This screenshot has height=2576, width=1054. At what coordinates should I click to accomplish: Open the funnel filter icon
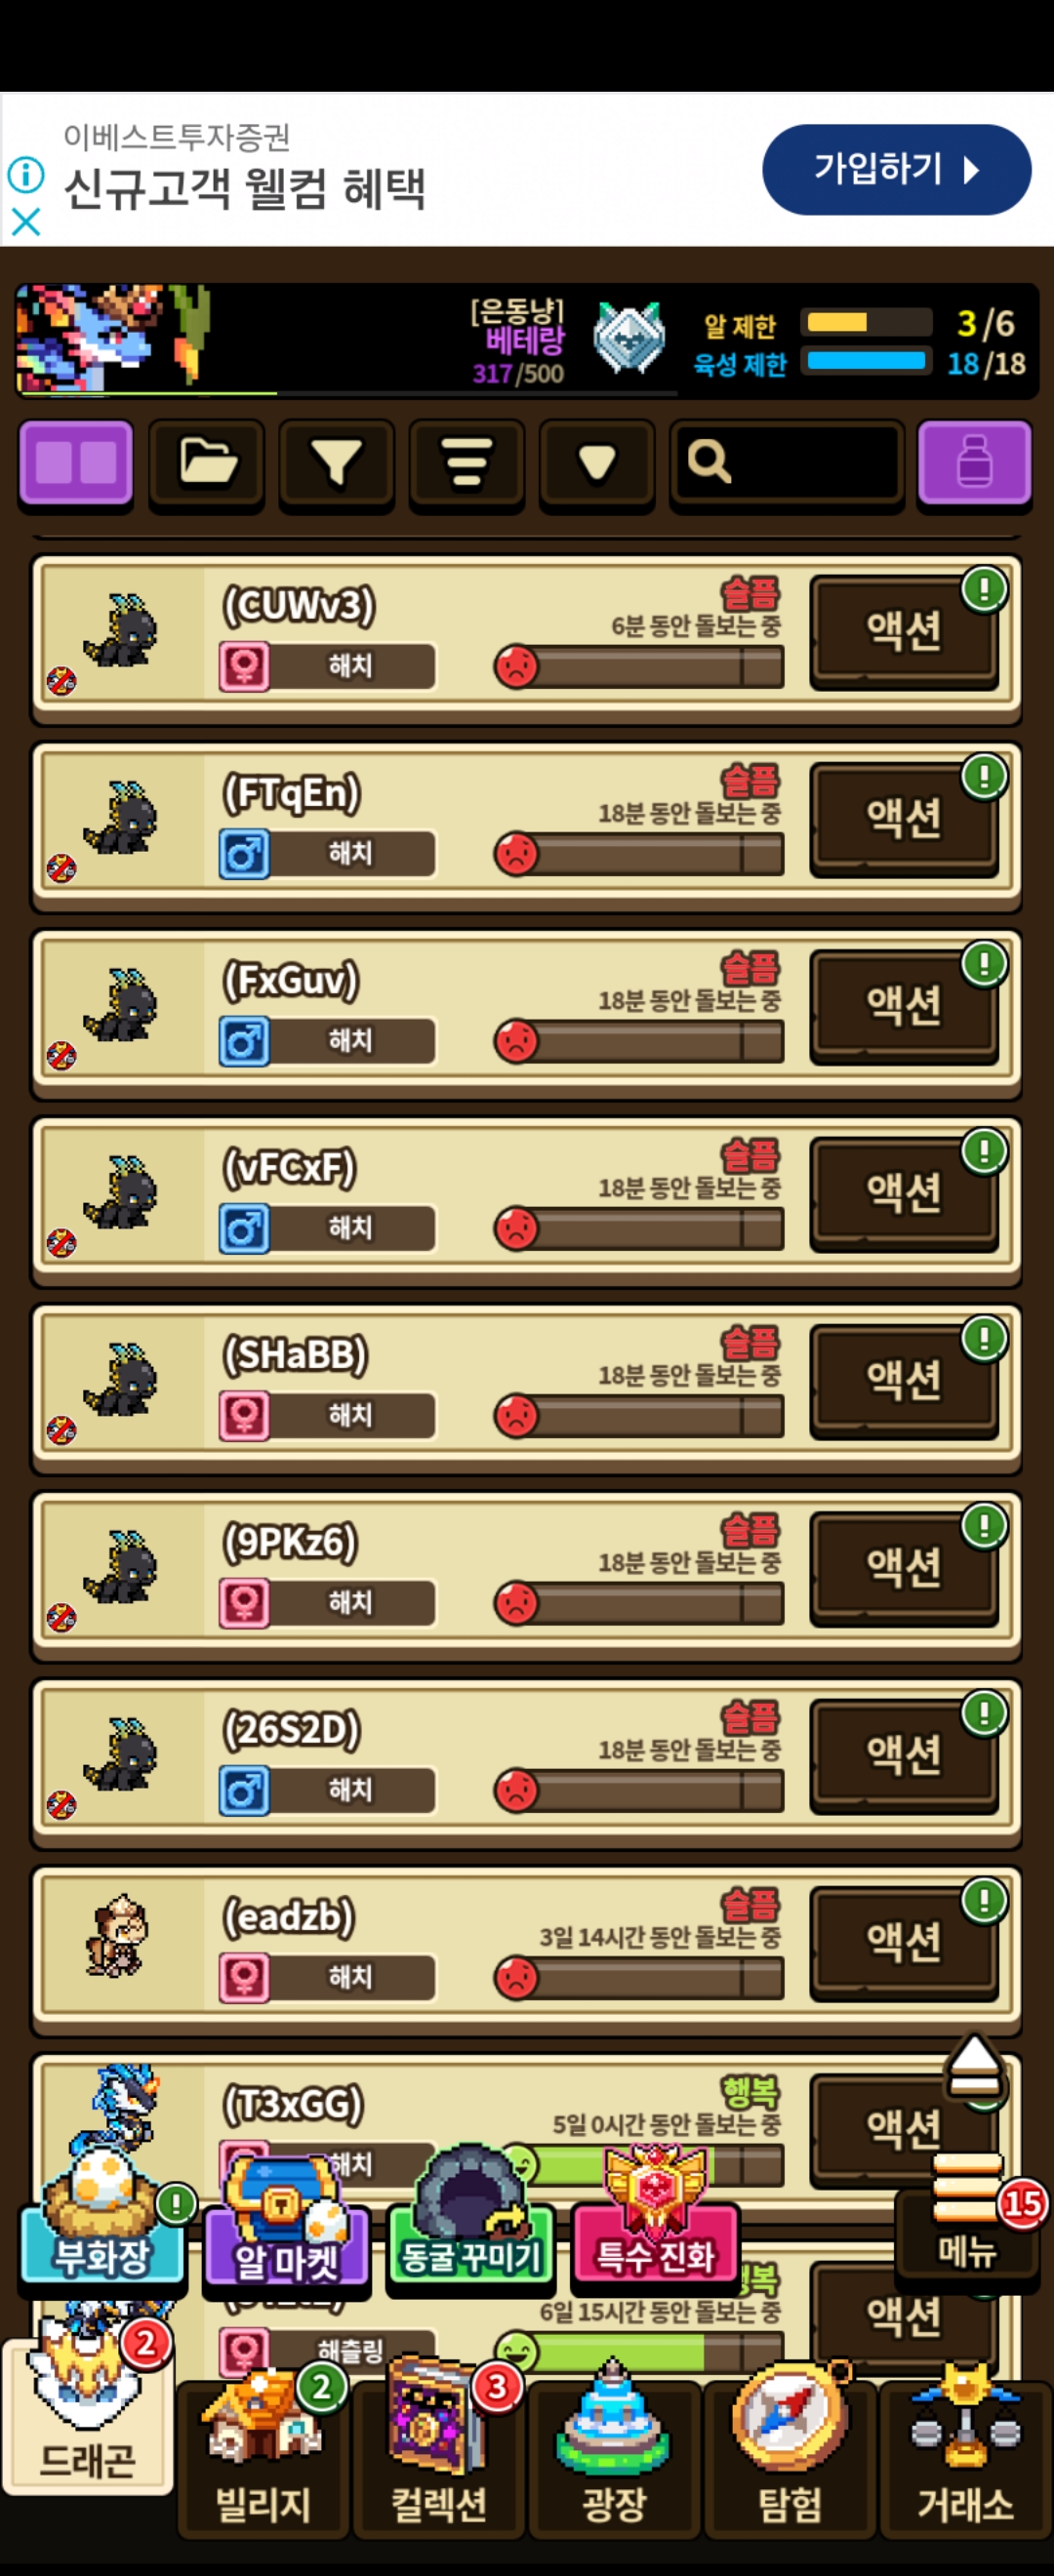pyautogui.click(x=337, y=463)
